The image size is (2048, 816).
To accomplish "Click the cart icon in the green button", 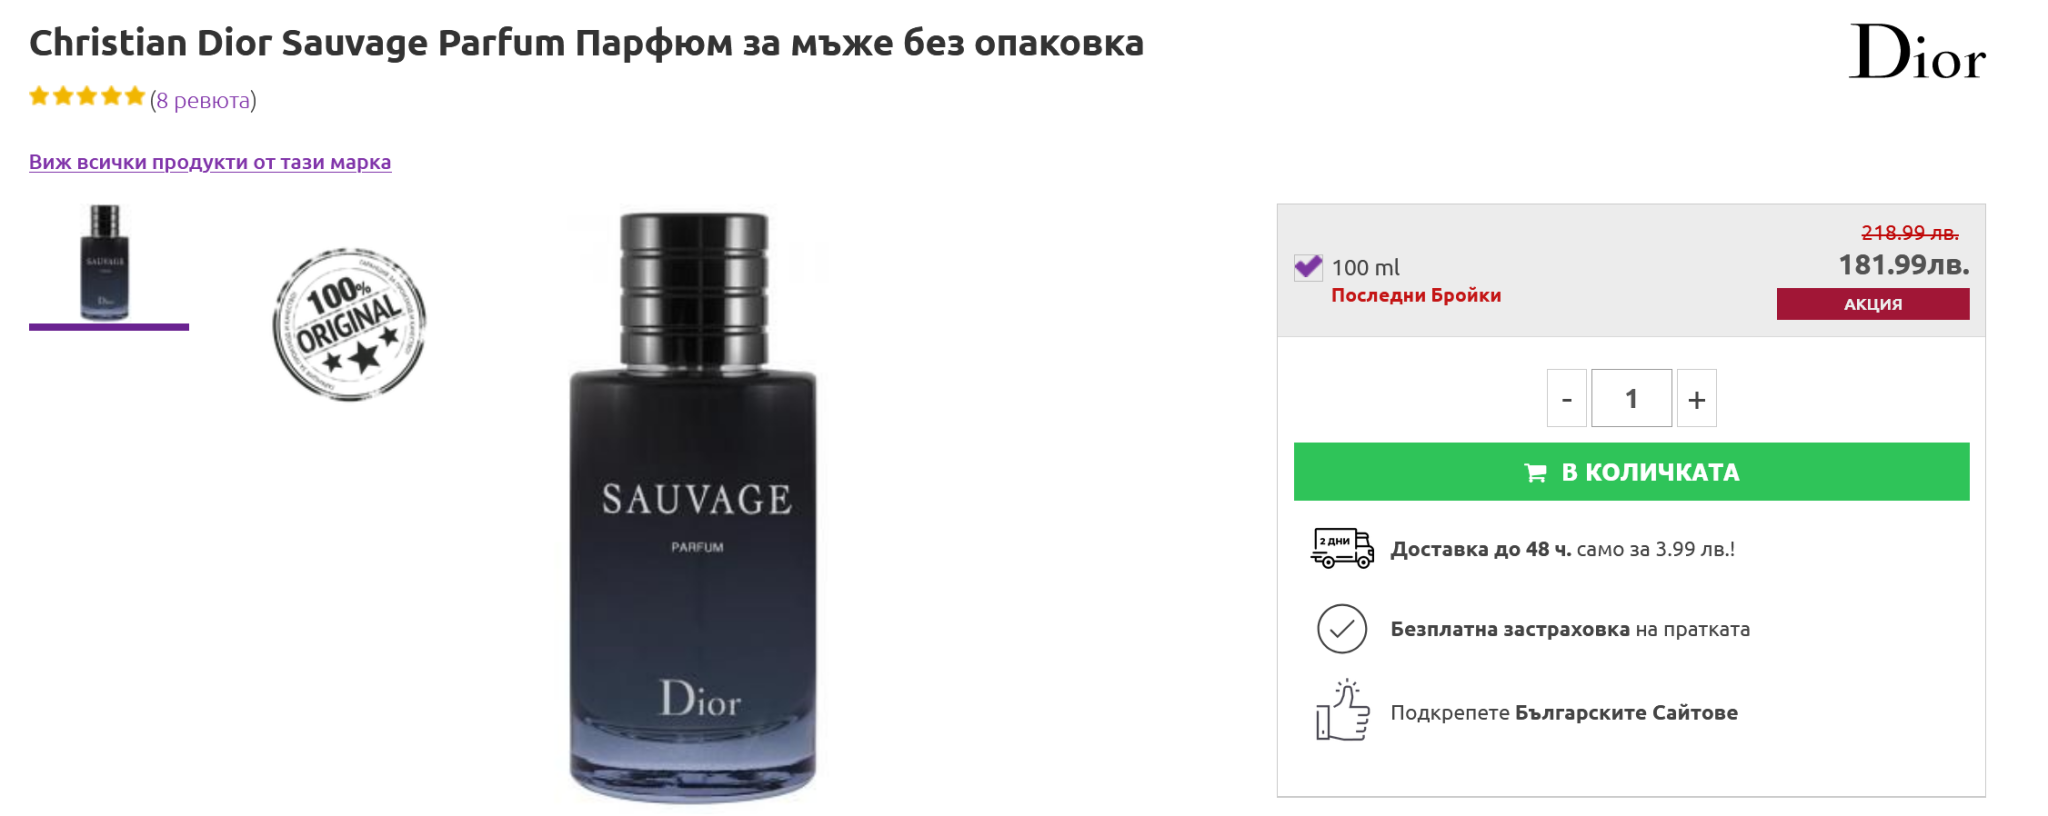I will (1535, 472).
